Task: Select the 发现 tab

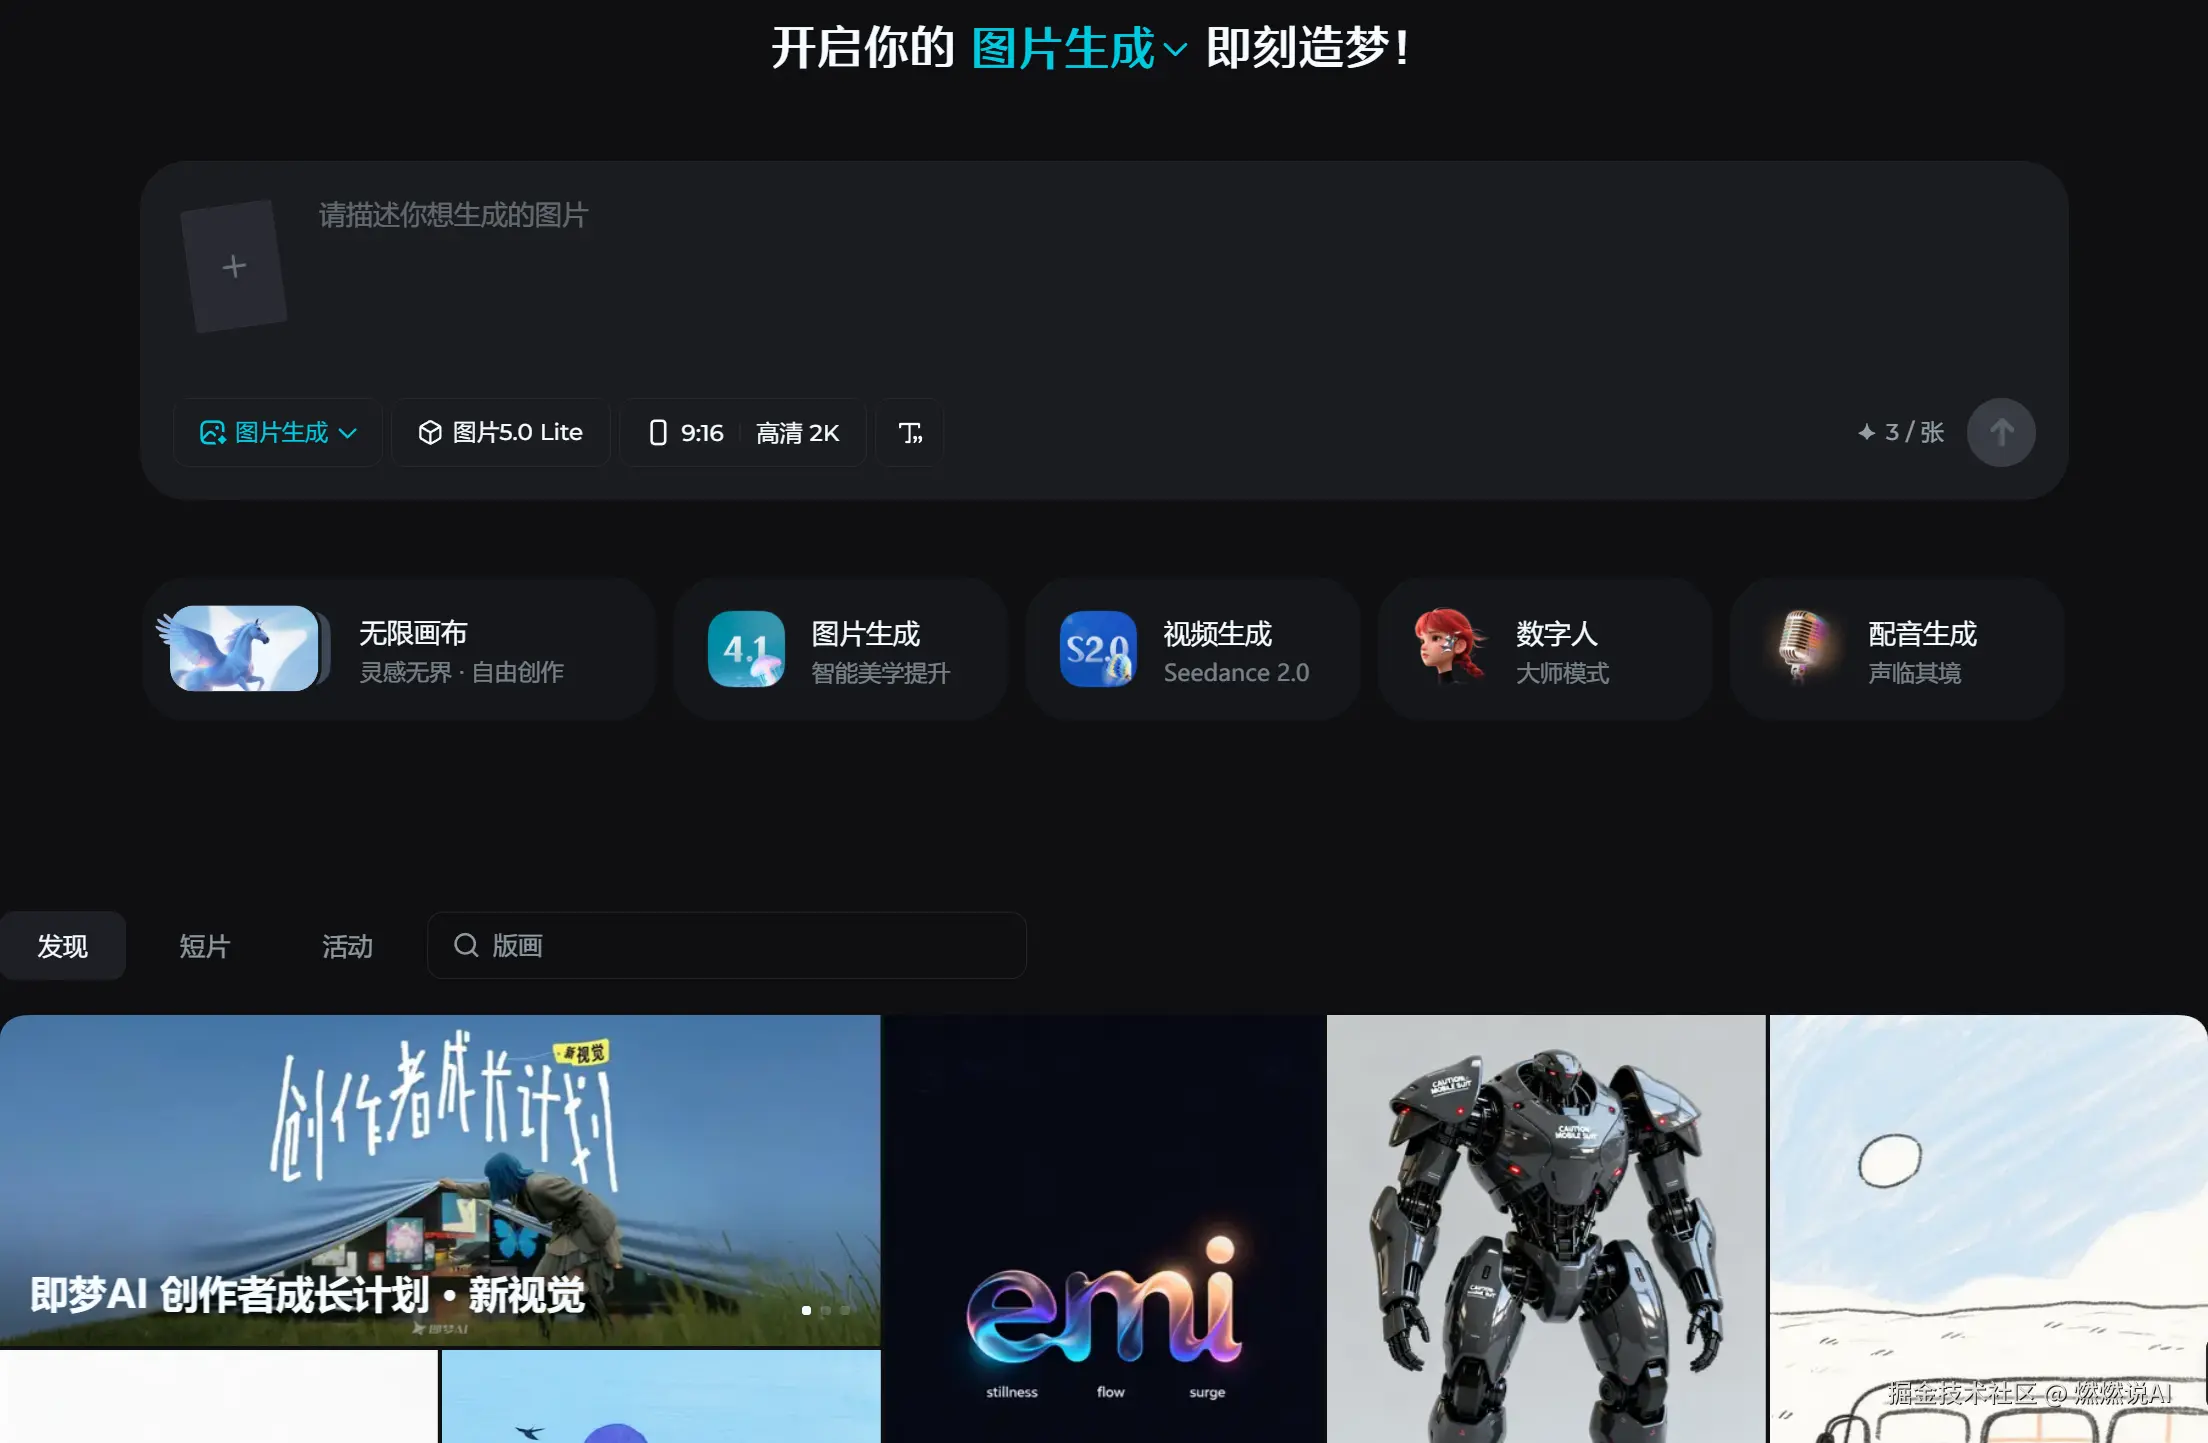Action: [62, 946]
